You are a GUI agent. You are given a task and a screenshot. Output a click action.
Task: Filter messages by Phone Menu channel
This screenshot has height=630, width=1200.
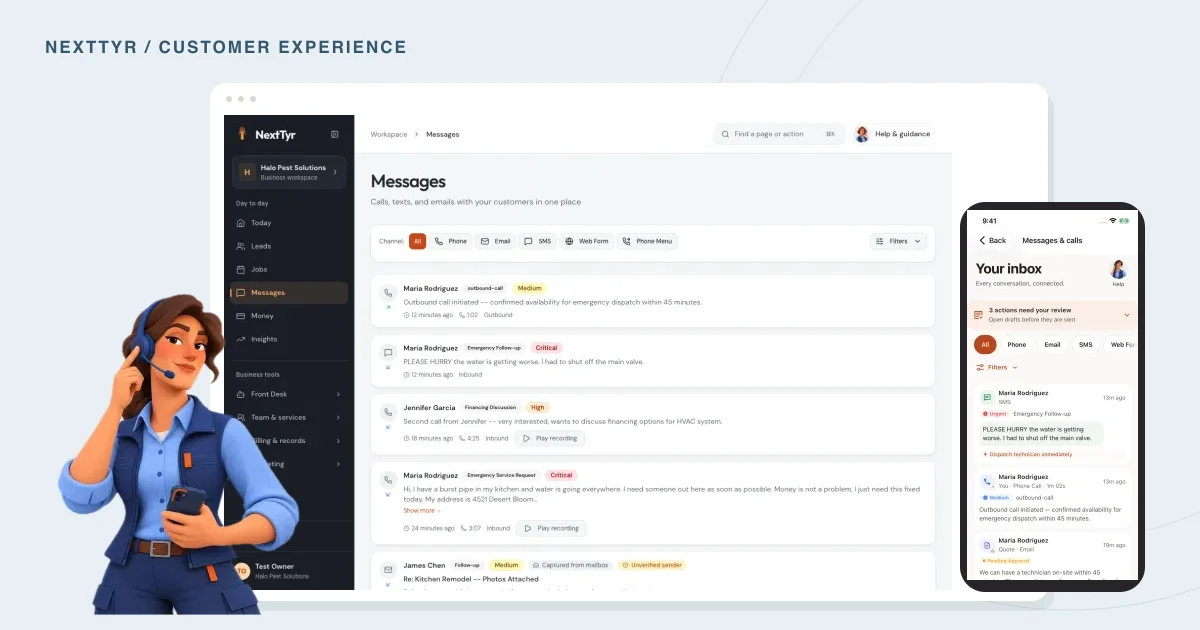647,241
